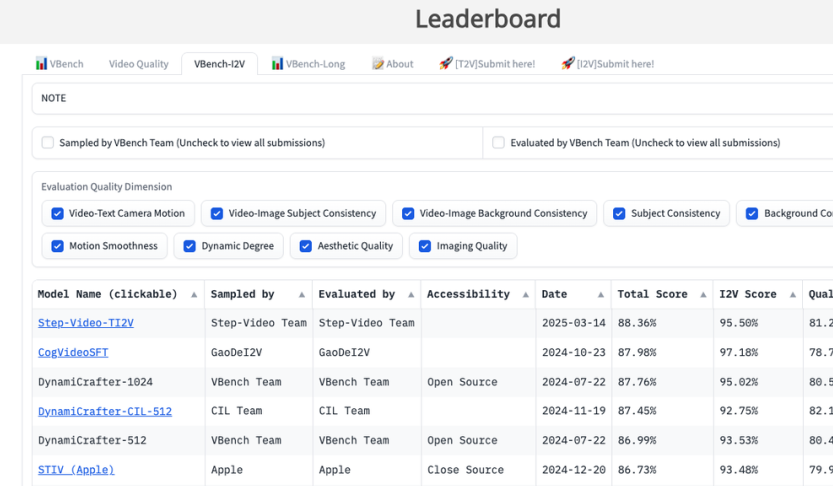
Task: Uncheck Video-Image Background Consistency dimension
Action: pyautogui.click(x=408, y=214)
